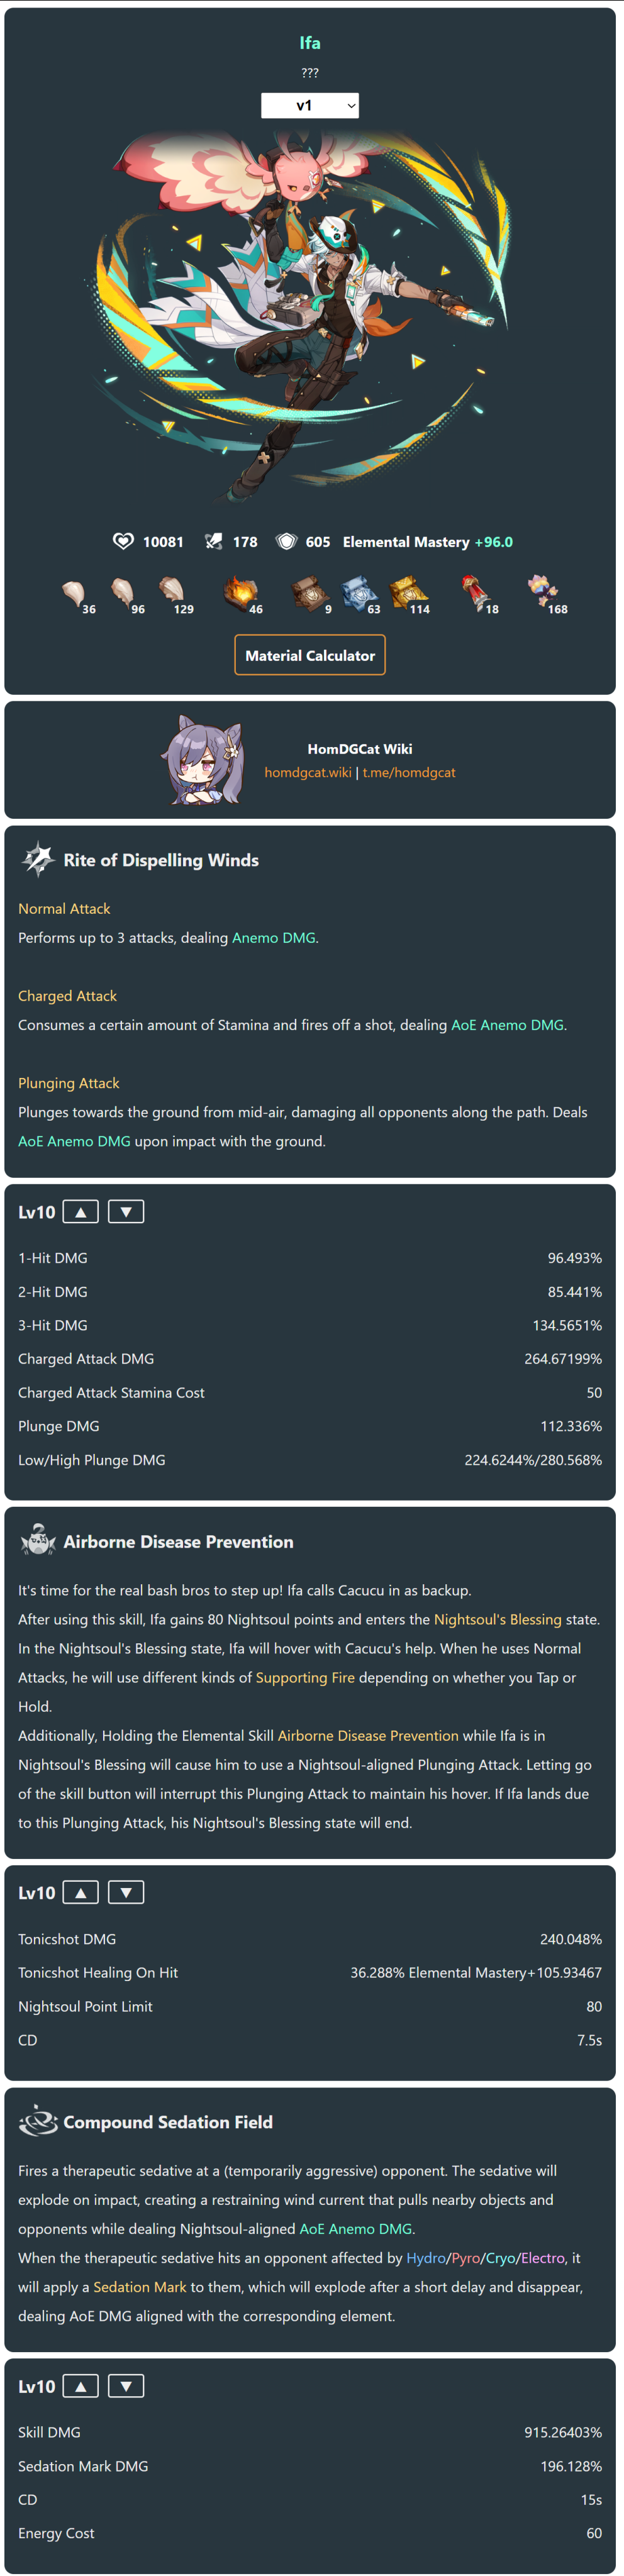Increase Normal Attack talent level with up arrow

click(x=81, y=1212)
